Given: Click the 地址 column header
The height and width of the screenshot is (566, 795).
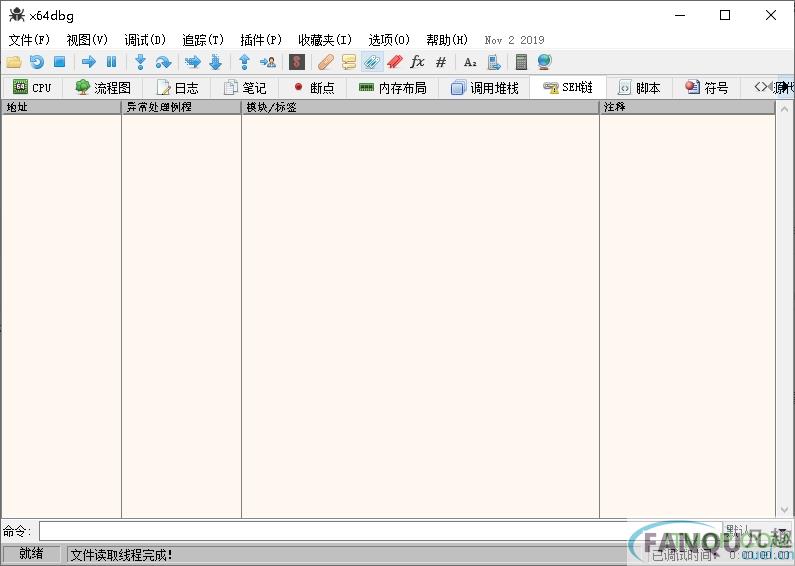Looking at the screenshot, I should (61, 107).
